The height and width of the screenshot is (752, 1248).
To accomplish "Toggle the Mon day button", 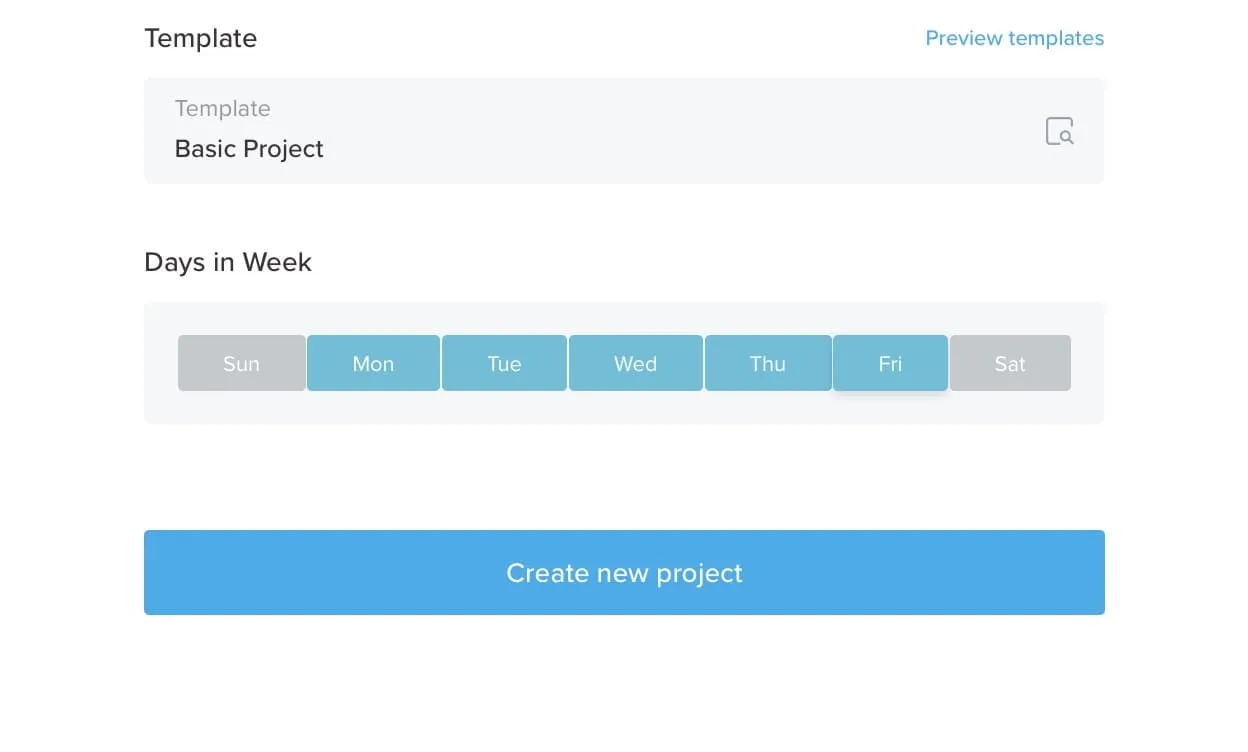I will point(373,363).
